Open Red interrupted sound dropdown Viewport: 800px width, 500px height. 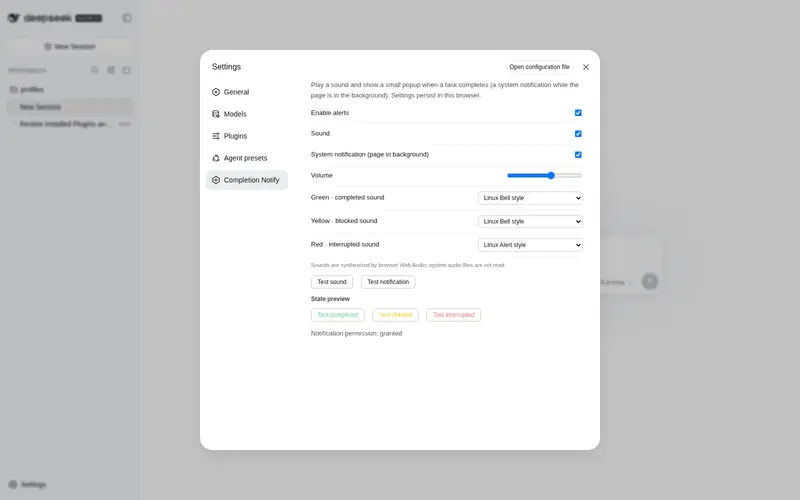[530, 245]
